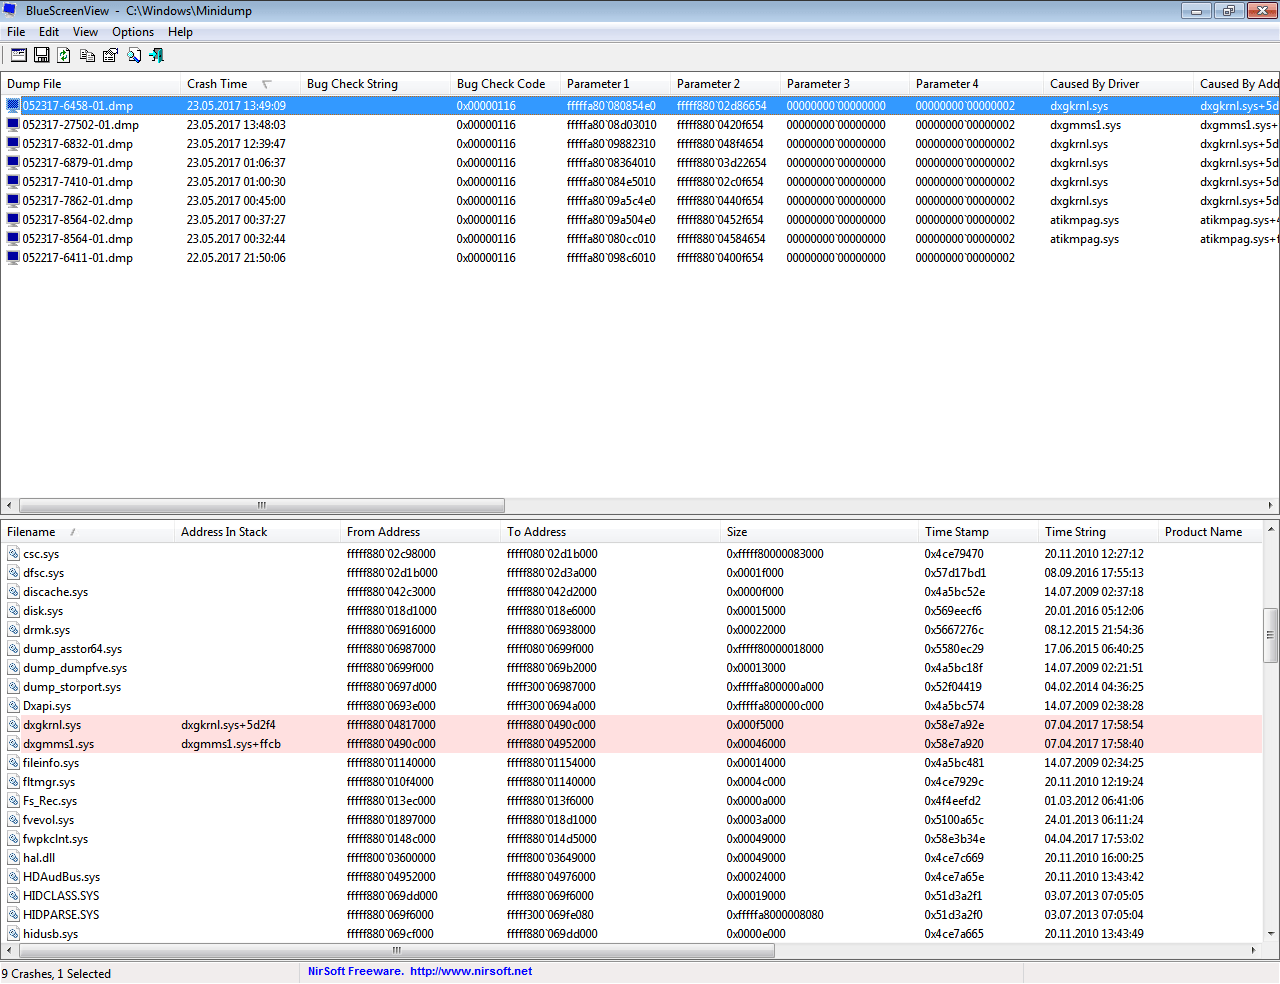The width and height of the screenshot is (1280, 984).
Task: Click icon of 052317-7410-01.dmp row
Action: [13, 182]
